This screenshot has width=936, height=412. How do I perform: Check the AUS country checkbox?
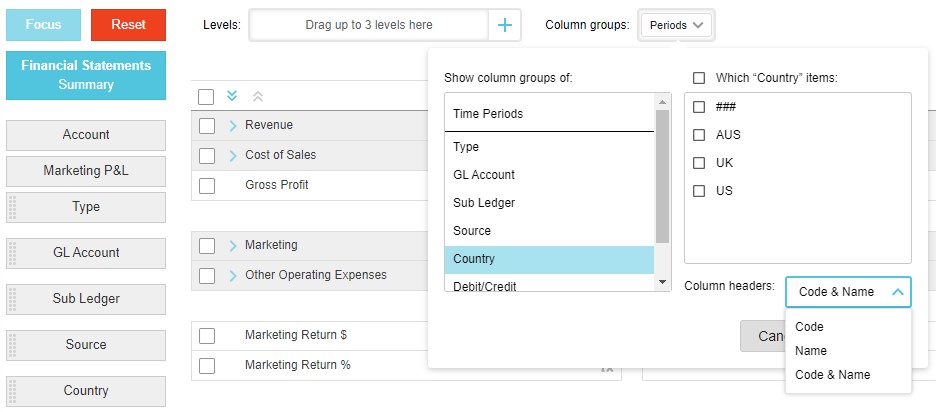pos(699,135)
